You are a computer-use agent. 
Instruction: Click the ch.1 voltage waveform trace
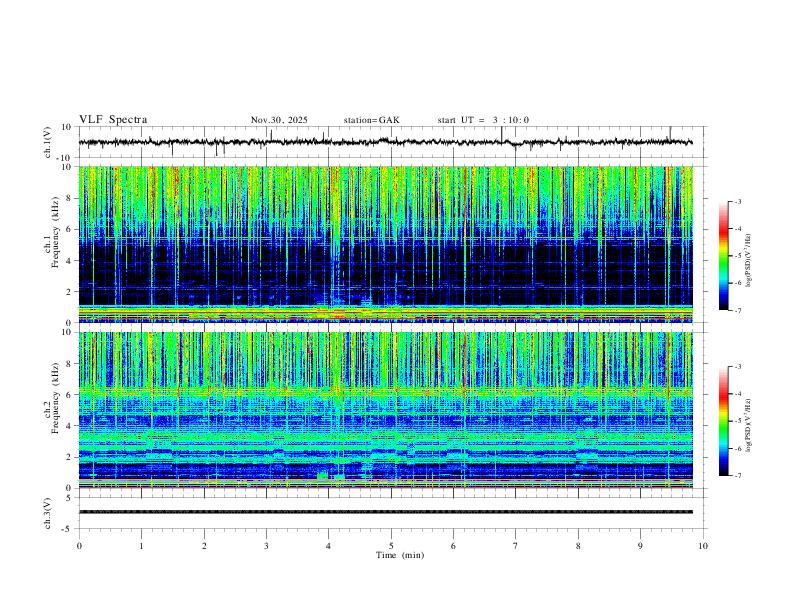pos(385,142)
